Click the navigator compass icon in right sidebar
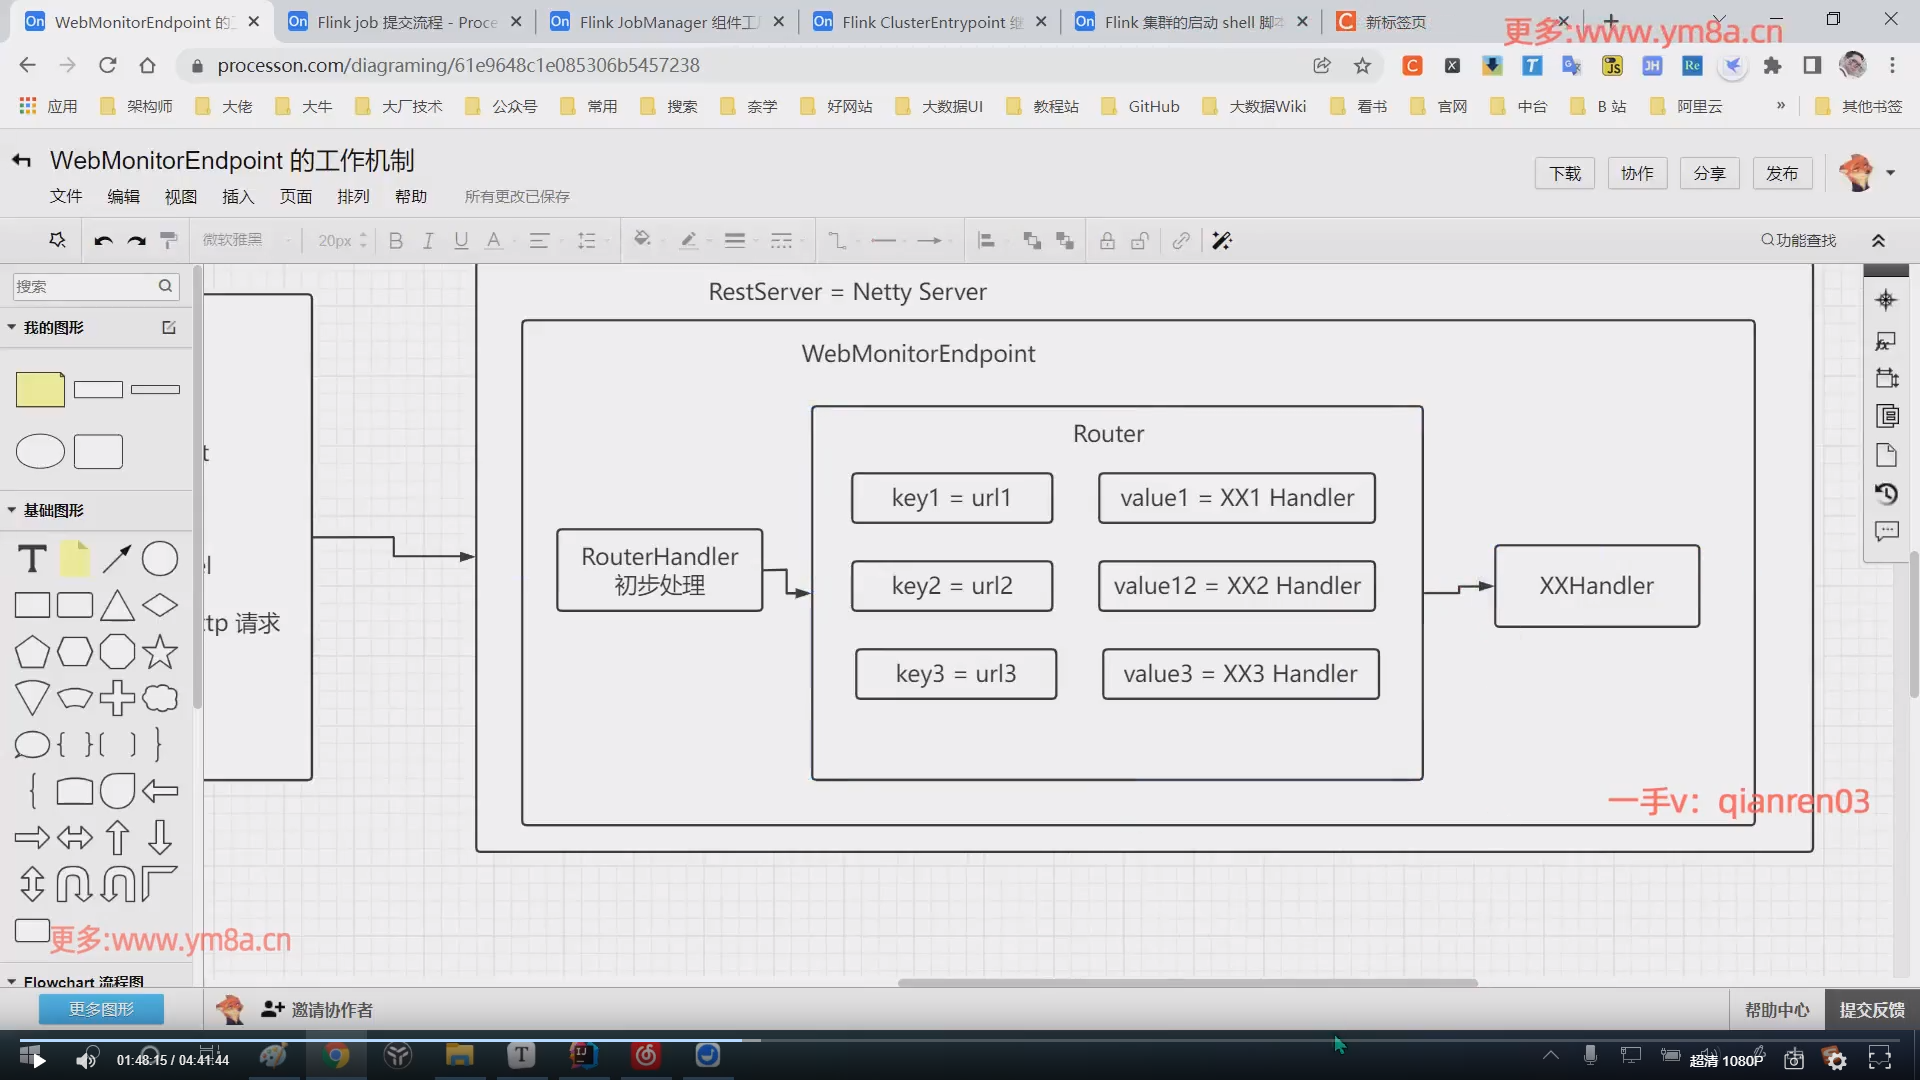1920x1080 pixels. click(x=1886, y=300)
